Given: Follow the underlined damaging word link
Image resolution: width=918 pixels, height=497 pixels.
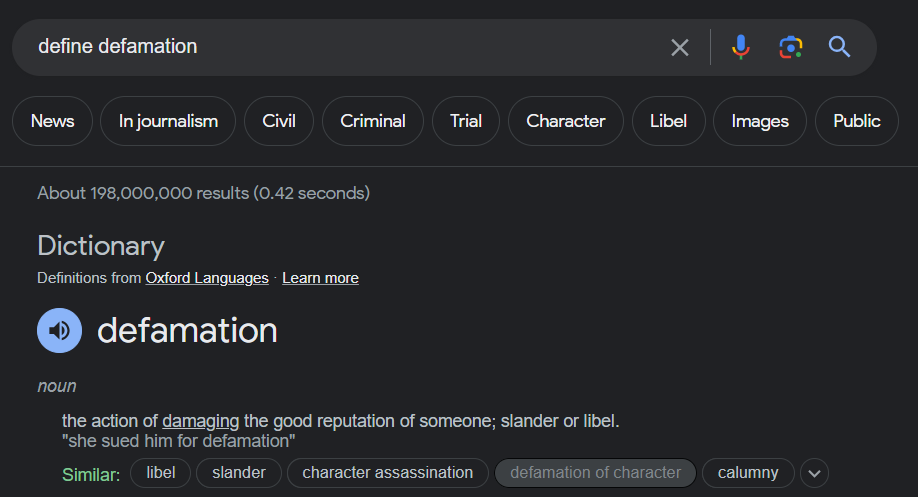Looking at the screenshot, I should (x=200, y=421).
